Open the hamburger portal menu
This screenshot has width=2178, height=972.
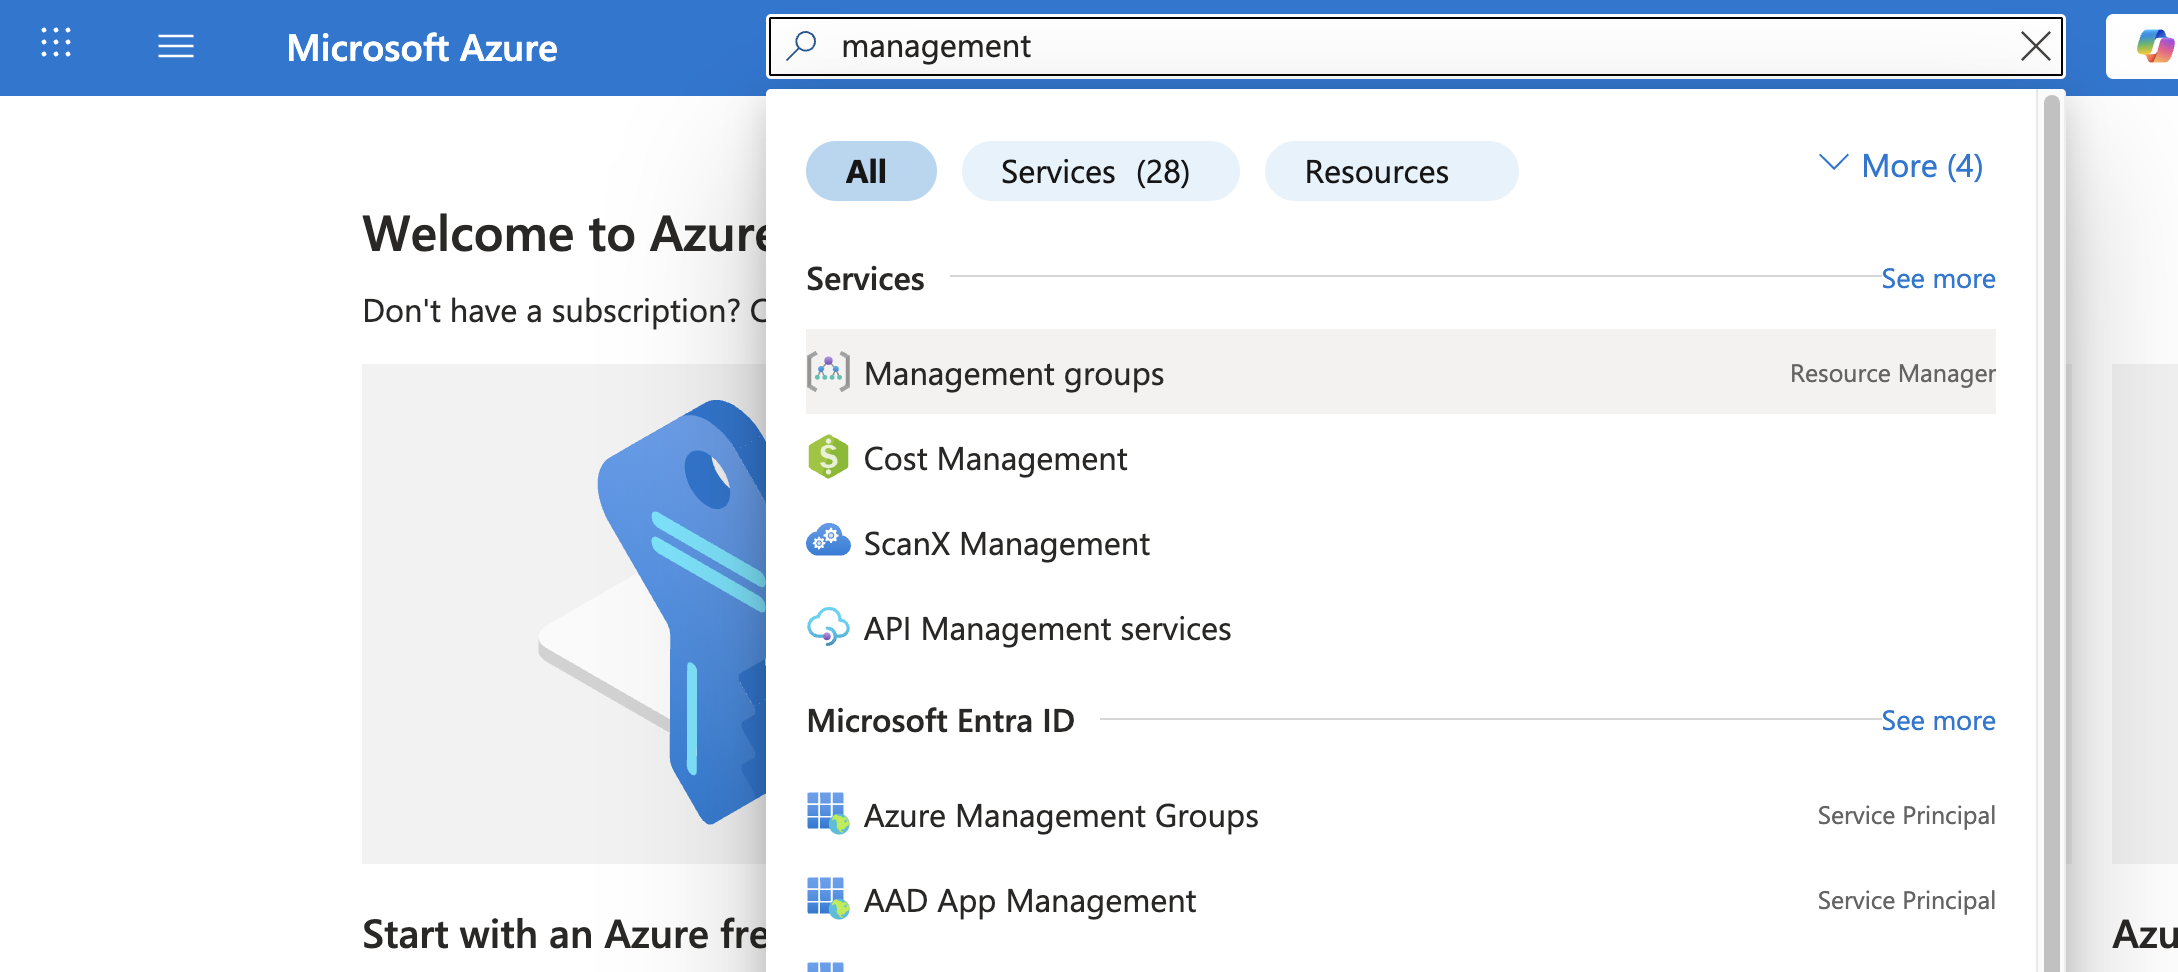[x=176, y=46]
